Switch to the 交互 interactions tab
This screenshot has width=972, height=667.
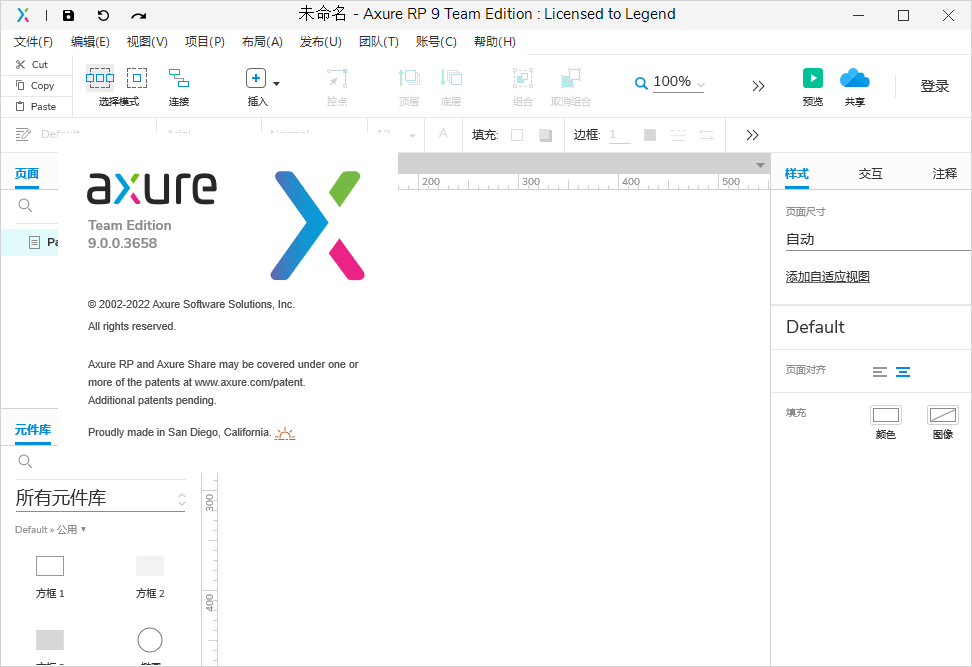click(870, 174)
